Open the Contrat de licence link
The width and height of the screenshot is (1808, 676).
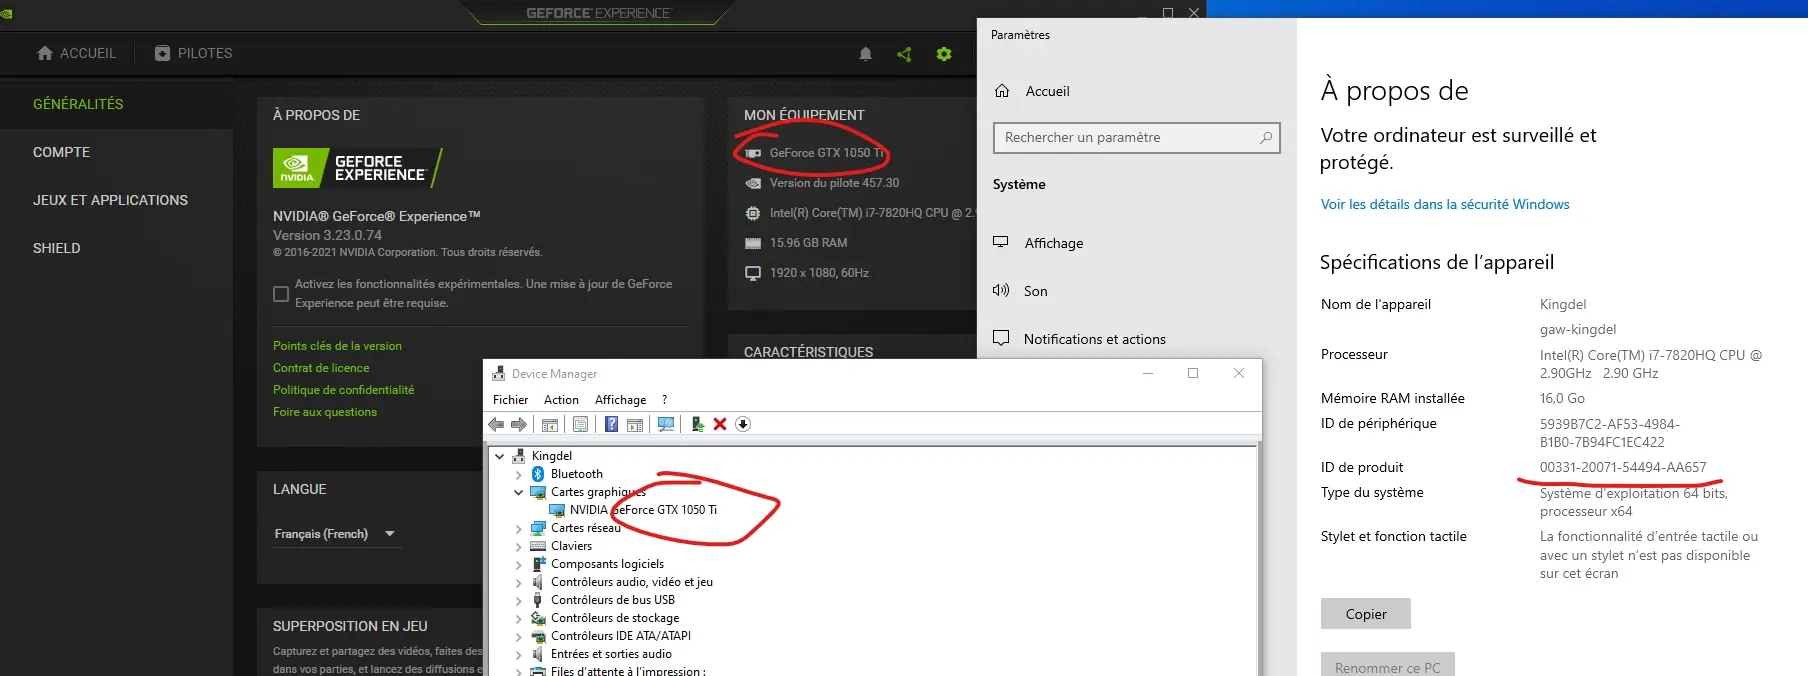click(x=321, y=368)
